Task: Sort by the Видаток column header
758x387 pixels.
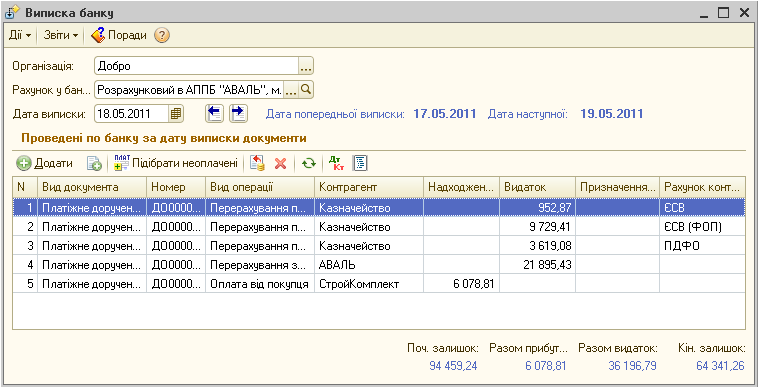Action: tap(538, 187)
